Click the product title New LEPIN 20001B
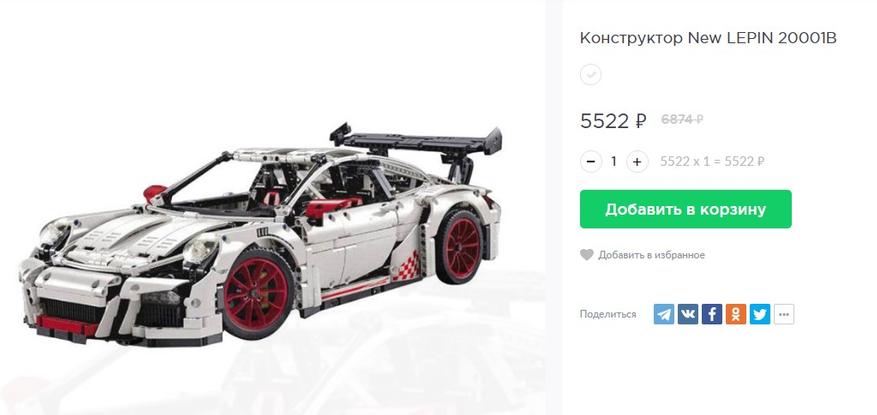 point(762,38)
